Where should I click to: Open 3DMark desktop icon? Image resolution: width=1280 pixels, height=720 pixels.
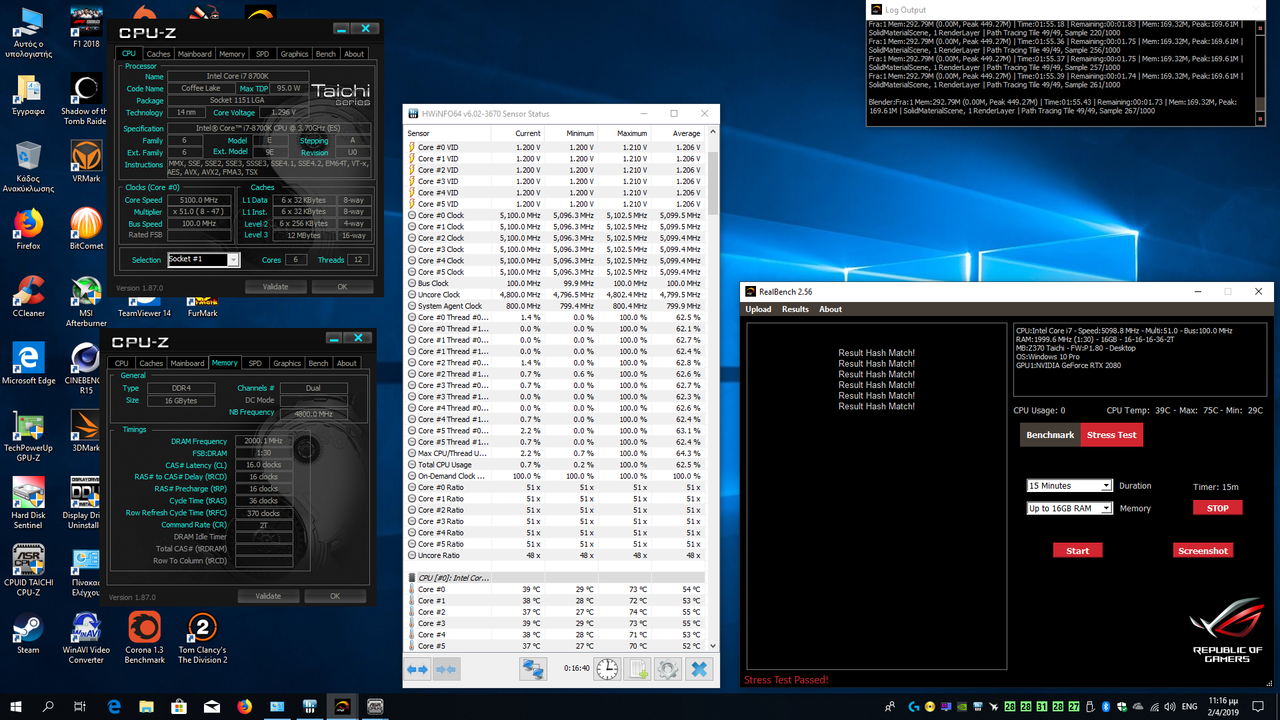[x=86, y=432]
